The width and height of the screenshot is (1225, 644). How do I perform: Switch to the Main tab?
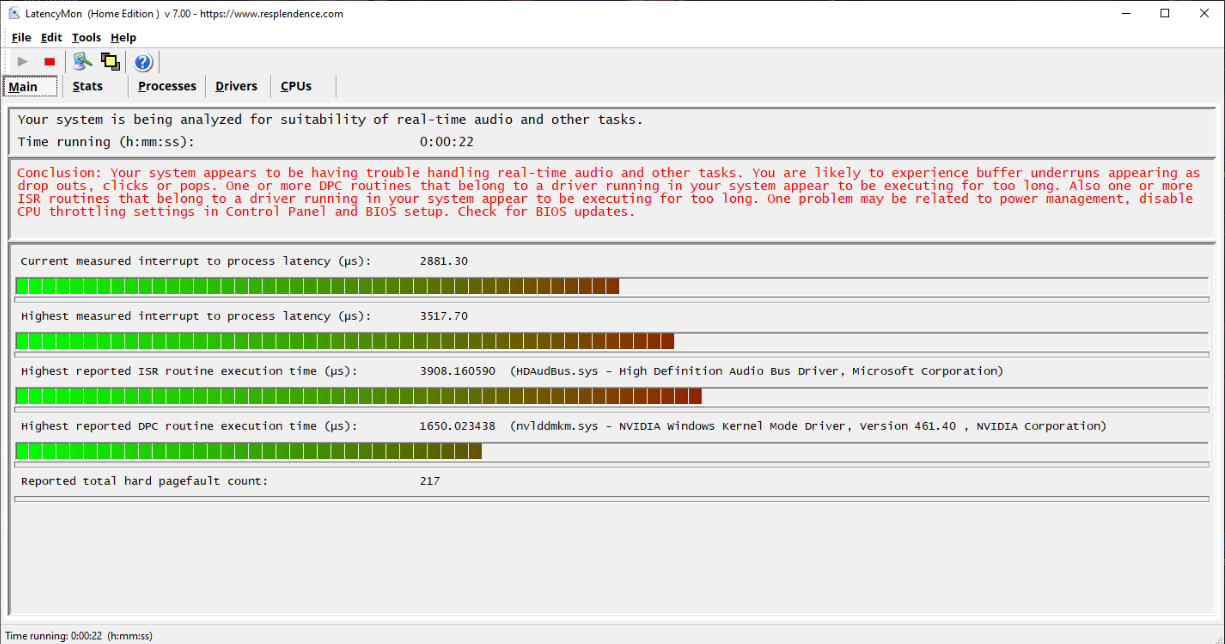(x=30, y=86)
